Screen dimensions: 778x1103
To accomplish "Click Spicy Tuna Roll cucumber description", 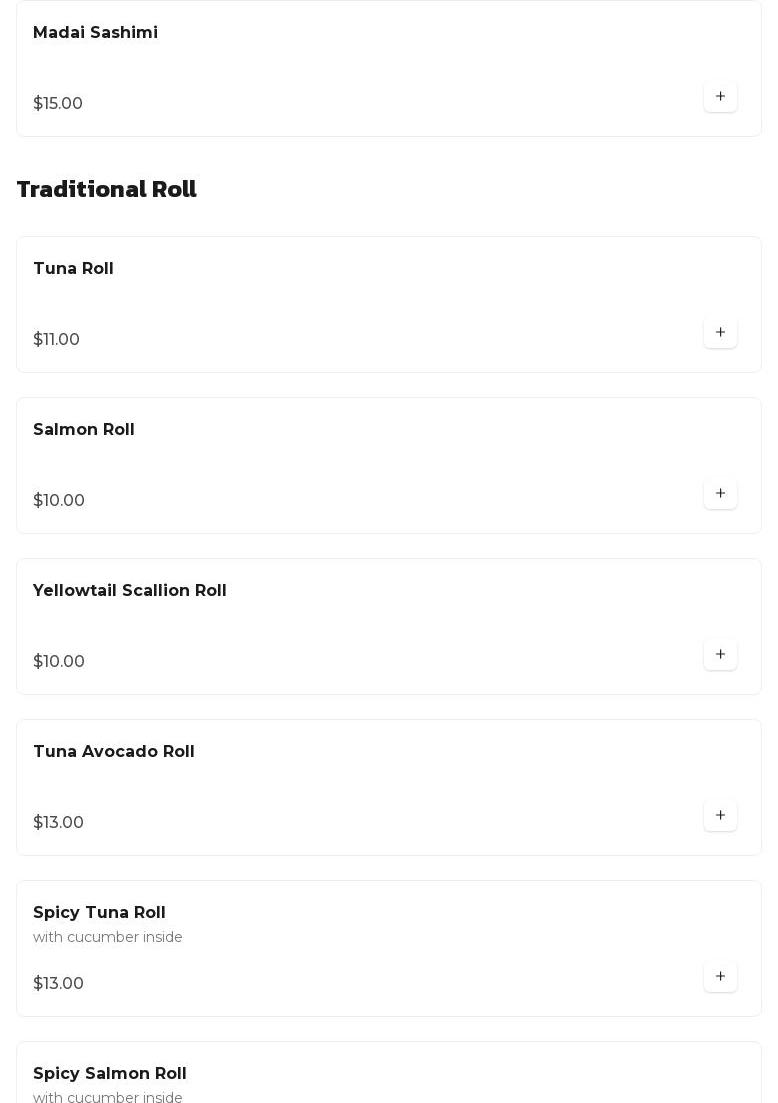I will 108,938.
